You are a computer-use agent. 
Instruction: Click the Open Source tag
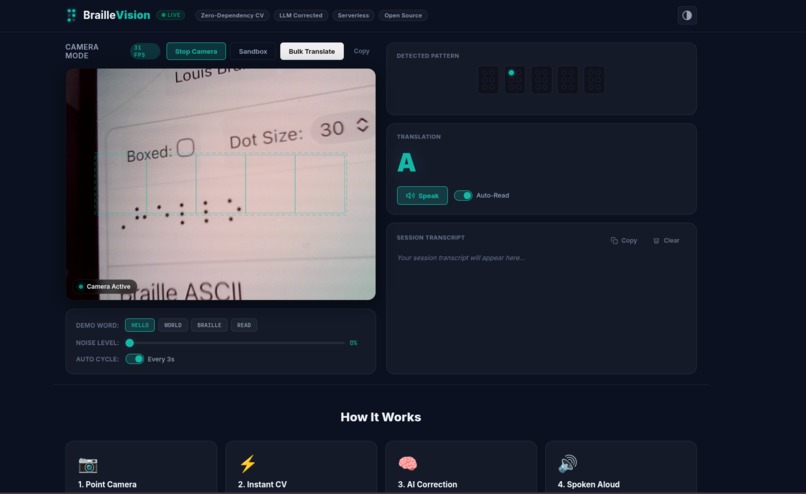tap(403, 15)
